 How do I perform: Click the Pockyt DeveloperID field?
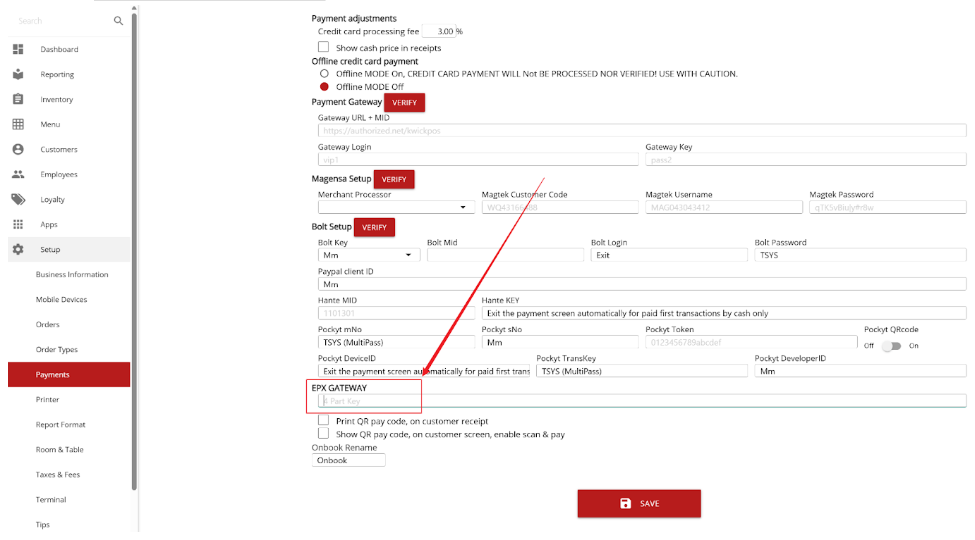click(x=861, y=371)
